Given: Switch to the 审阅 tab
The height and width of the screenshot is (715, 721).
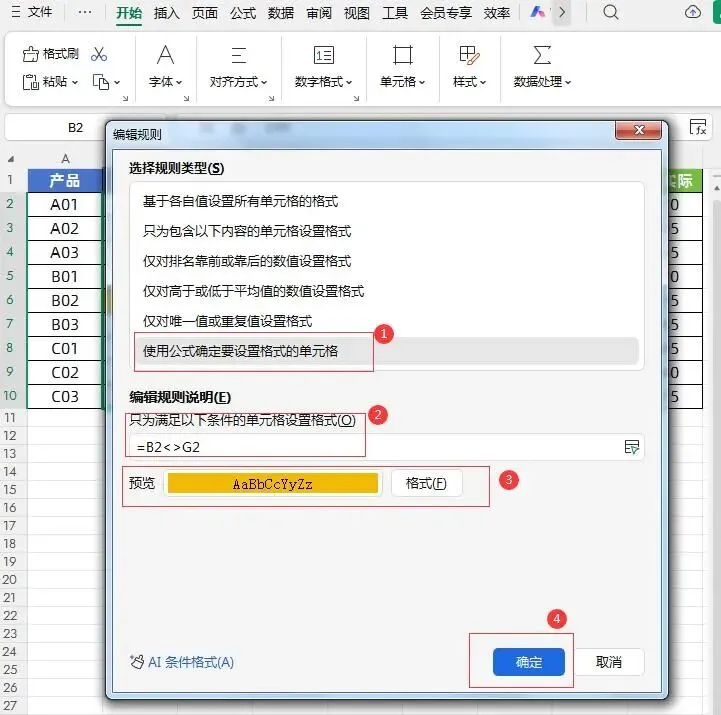Looking at the screenshot, I should (x=319, y=13).
